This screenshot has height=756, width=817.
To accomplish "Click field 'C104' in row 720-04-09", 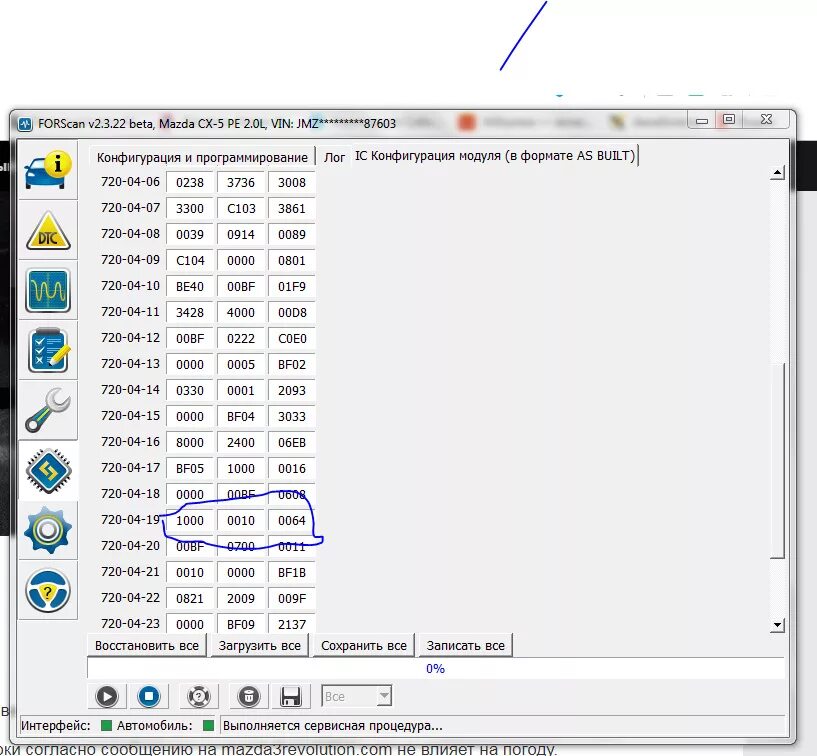I will [190, 261].
